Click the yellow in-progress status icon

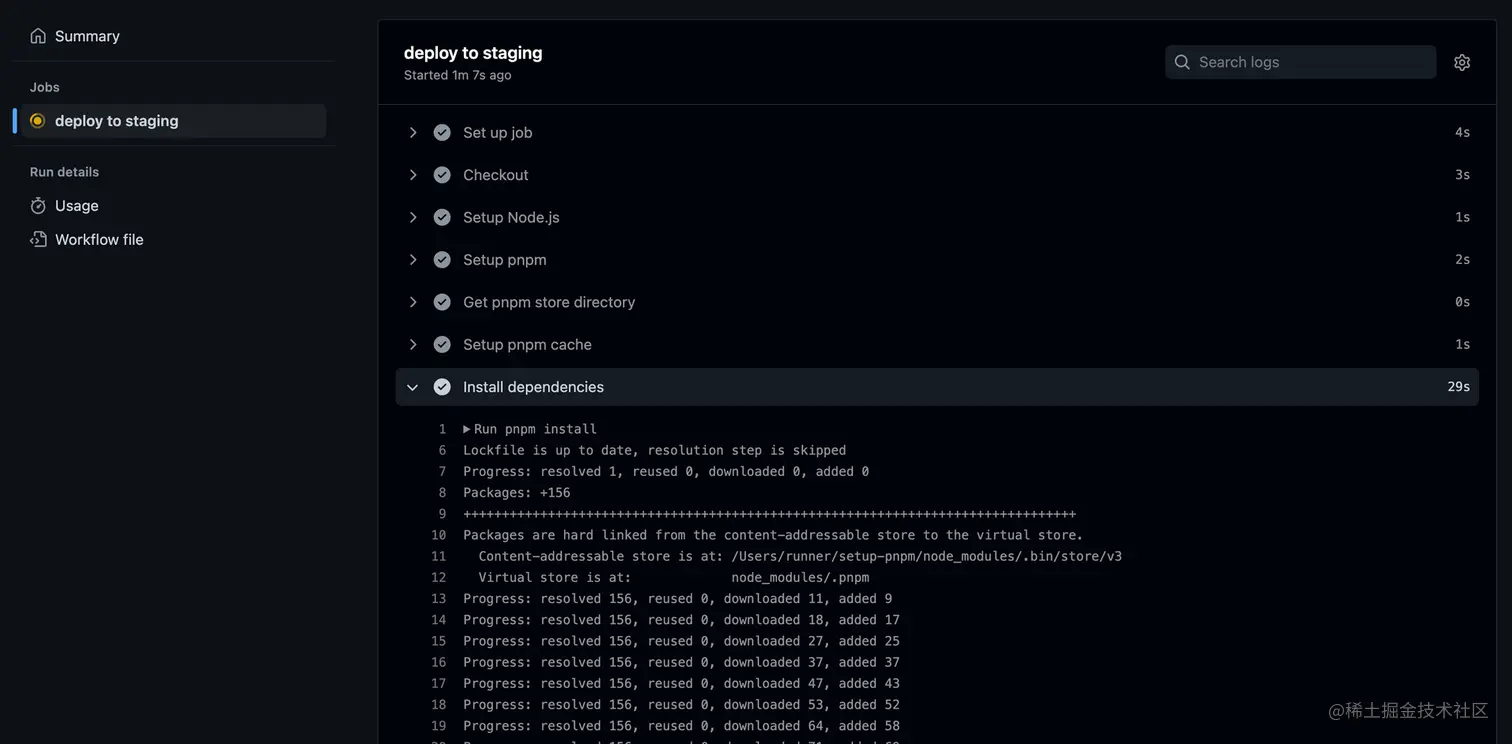tap(38, 121)
